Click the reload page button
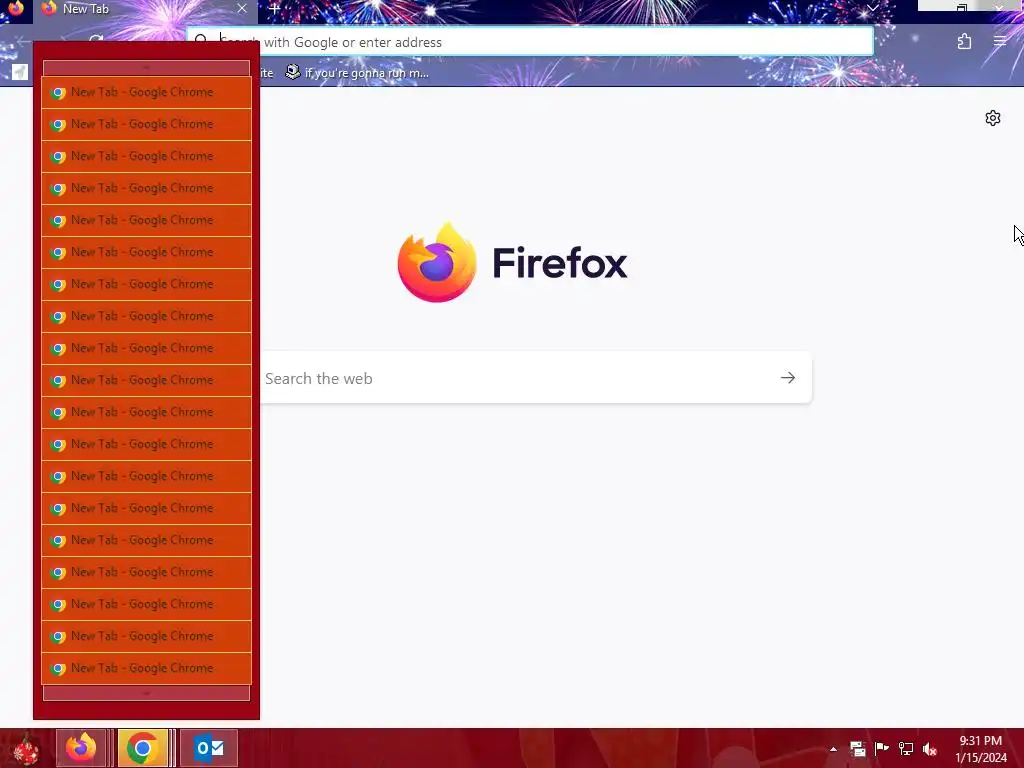This screenshot has width=1024, height=768. [96, 40]
